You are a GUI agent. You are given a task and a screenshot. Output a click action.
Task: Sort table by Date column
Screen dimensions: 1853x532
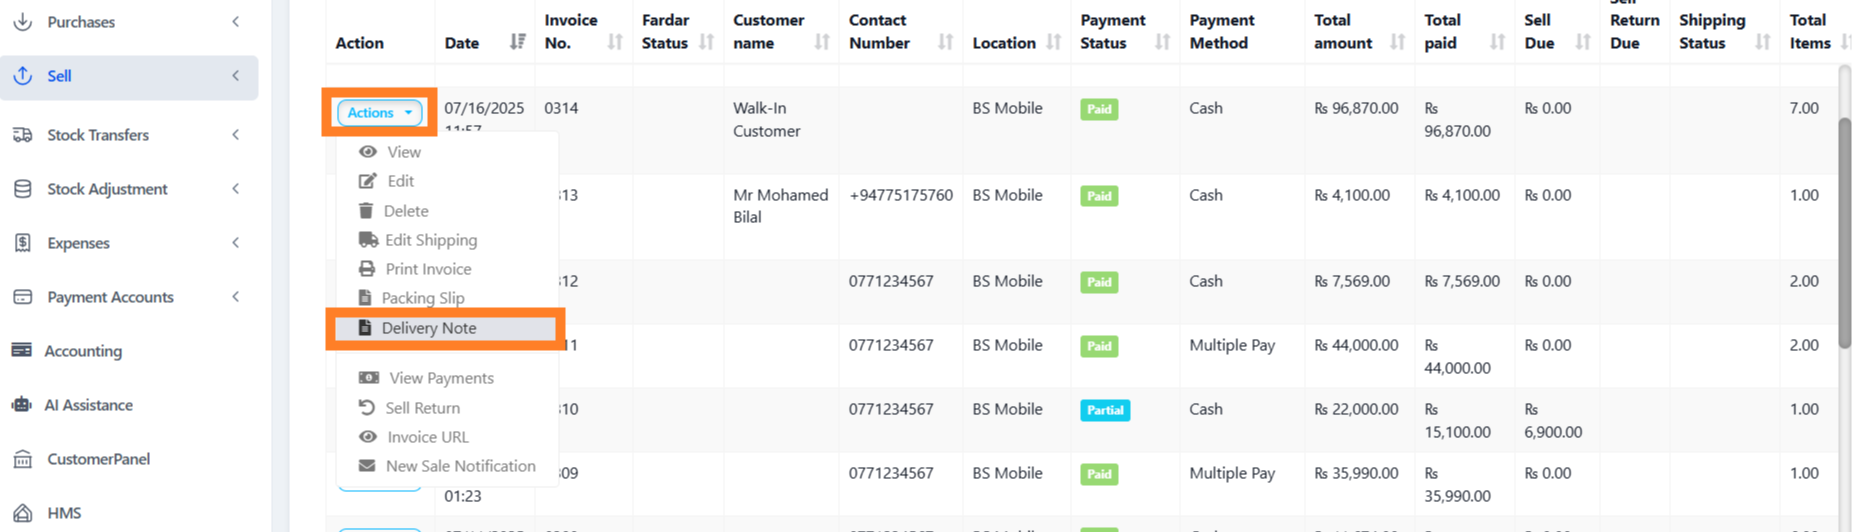pos(517,42)
